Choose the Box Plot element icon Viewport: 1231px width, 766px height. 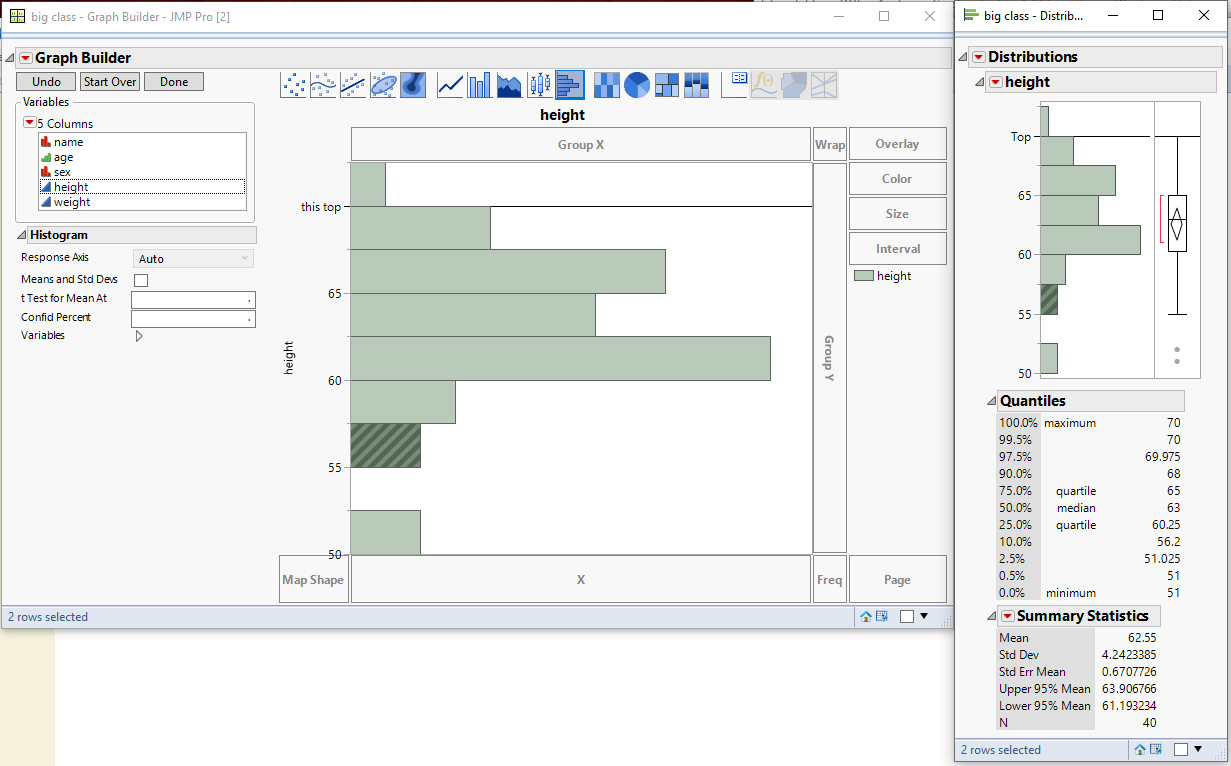click(x=540, y=85)
